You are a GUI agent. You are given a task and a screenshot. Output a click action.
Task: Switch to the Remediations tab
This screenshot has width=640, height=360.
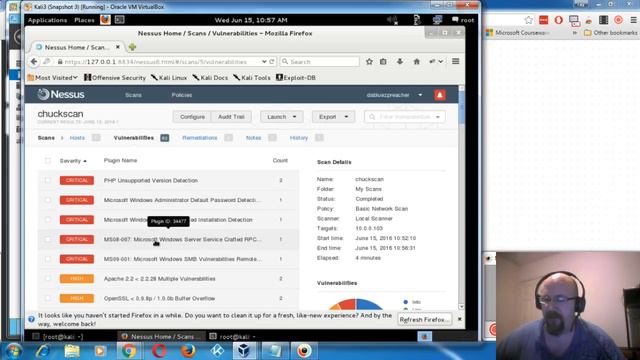pos(200,138)
